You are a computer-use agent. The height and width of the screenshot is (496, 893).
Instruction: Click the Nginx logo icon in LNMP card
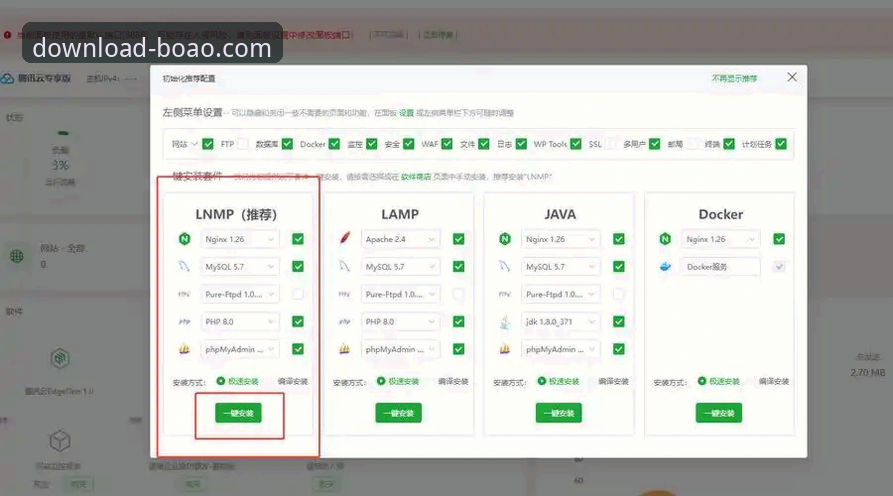coord(185,239)
